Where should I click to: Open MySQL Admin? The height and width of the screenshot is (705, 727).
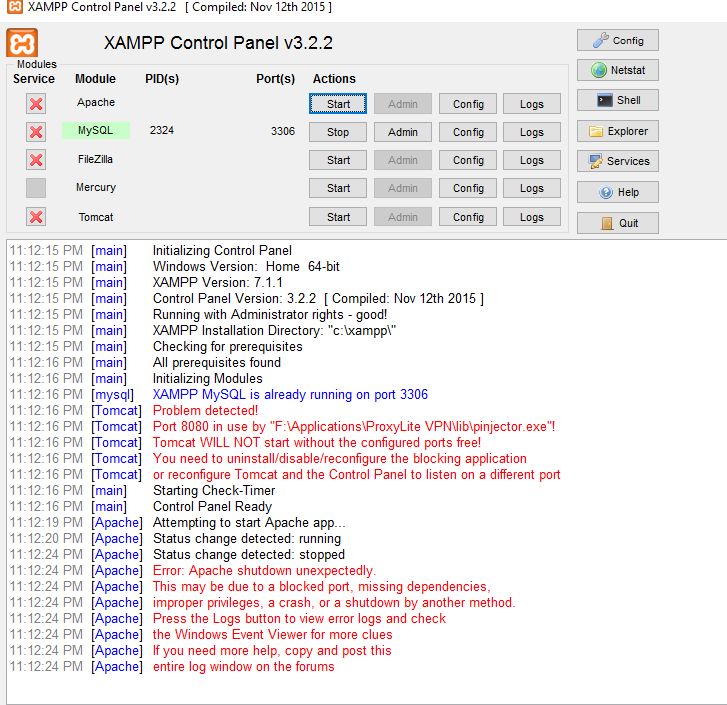pyautogui.click(x=403, y=132)
